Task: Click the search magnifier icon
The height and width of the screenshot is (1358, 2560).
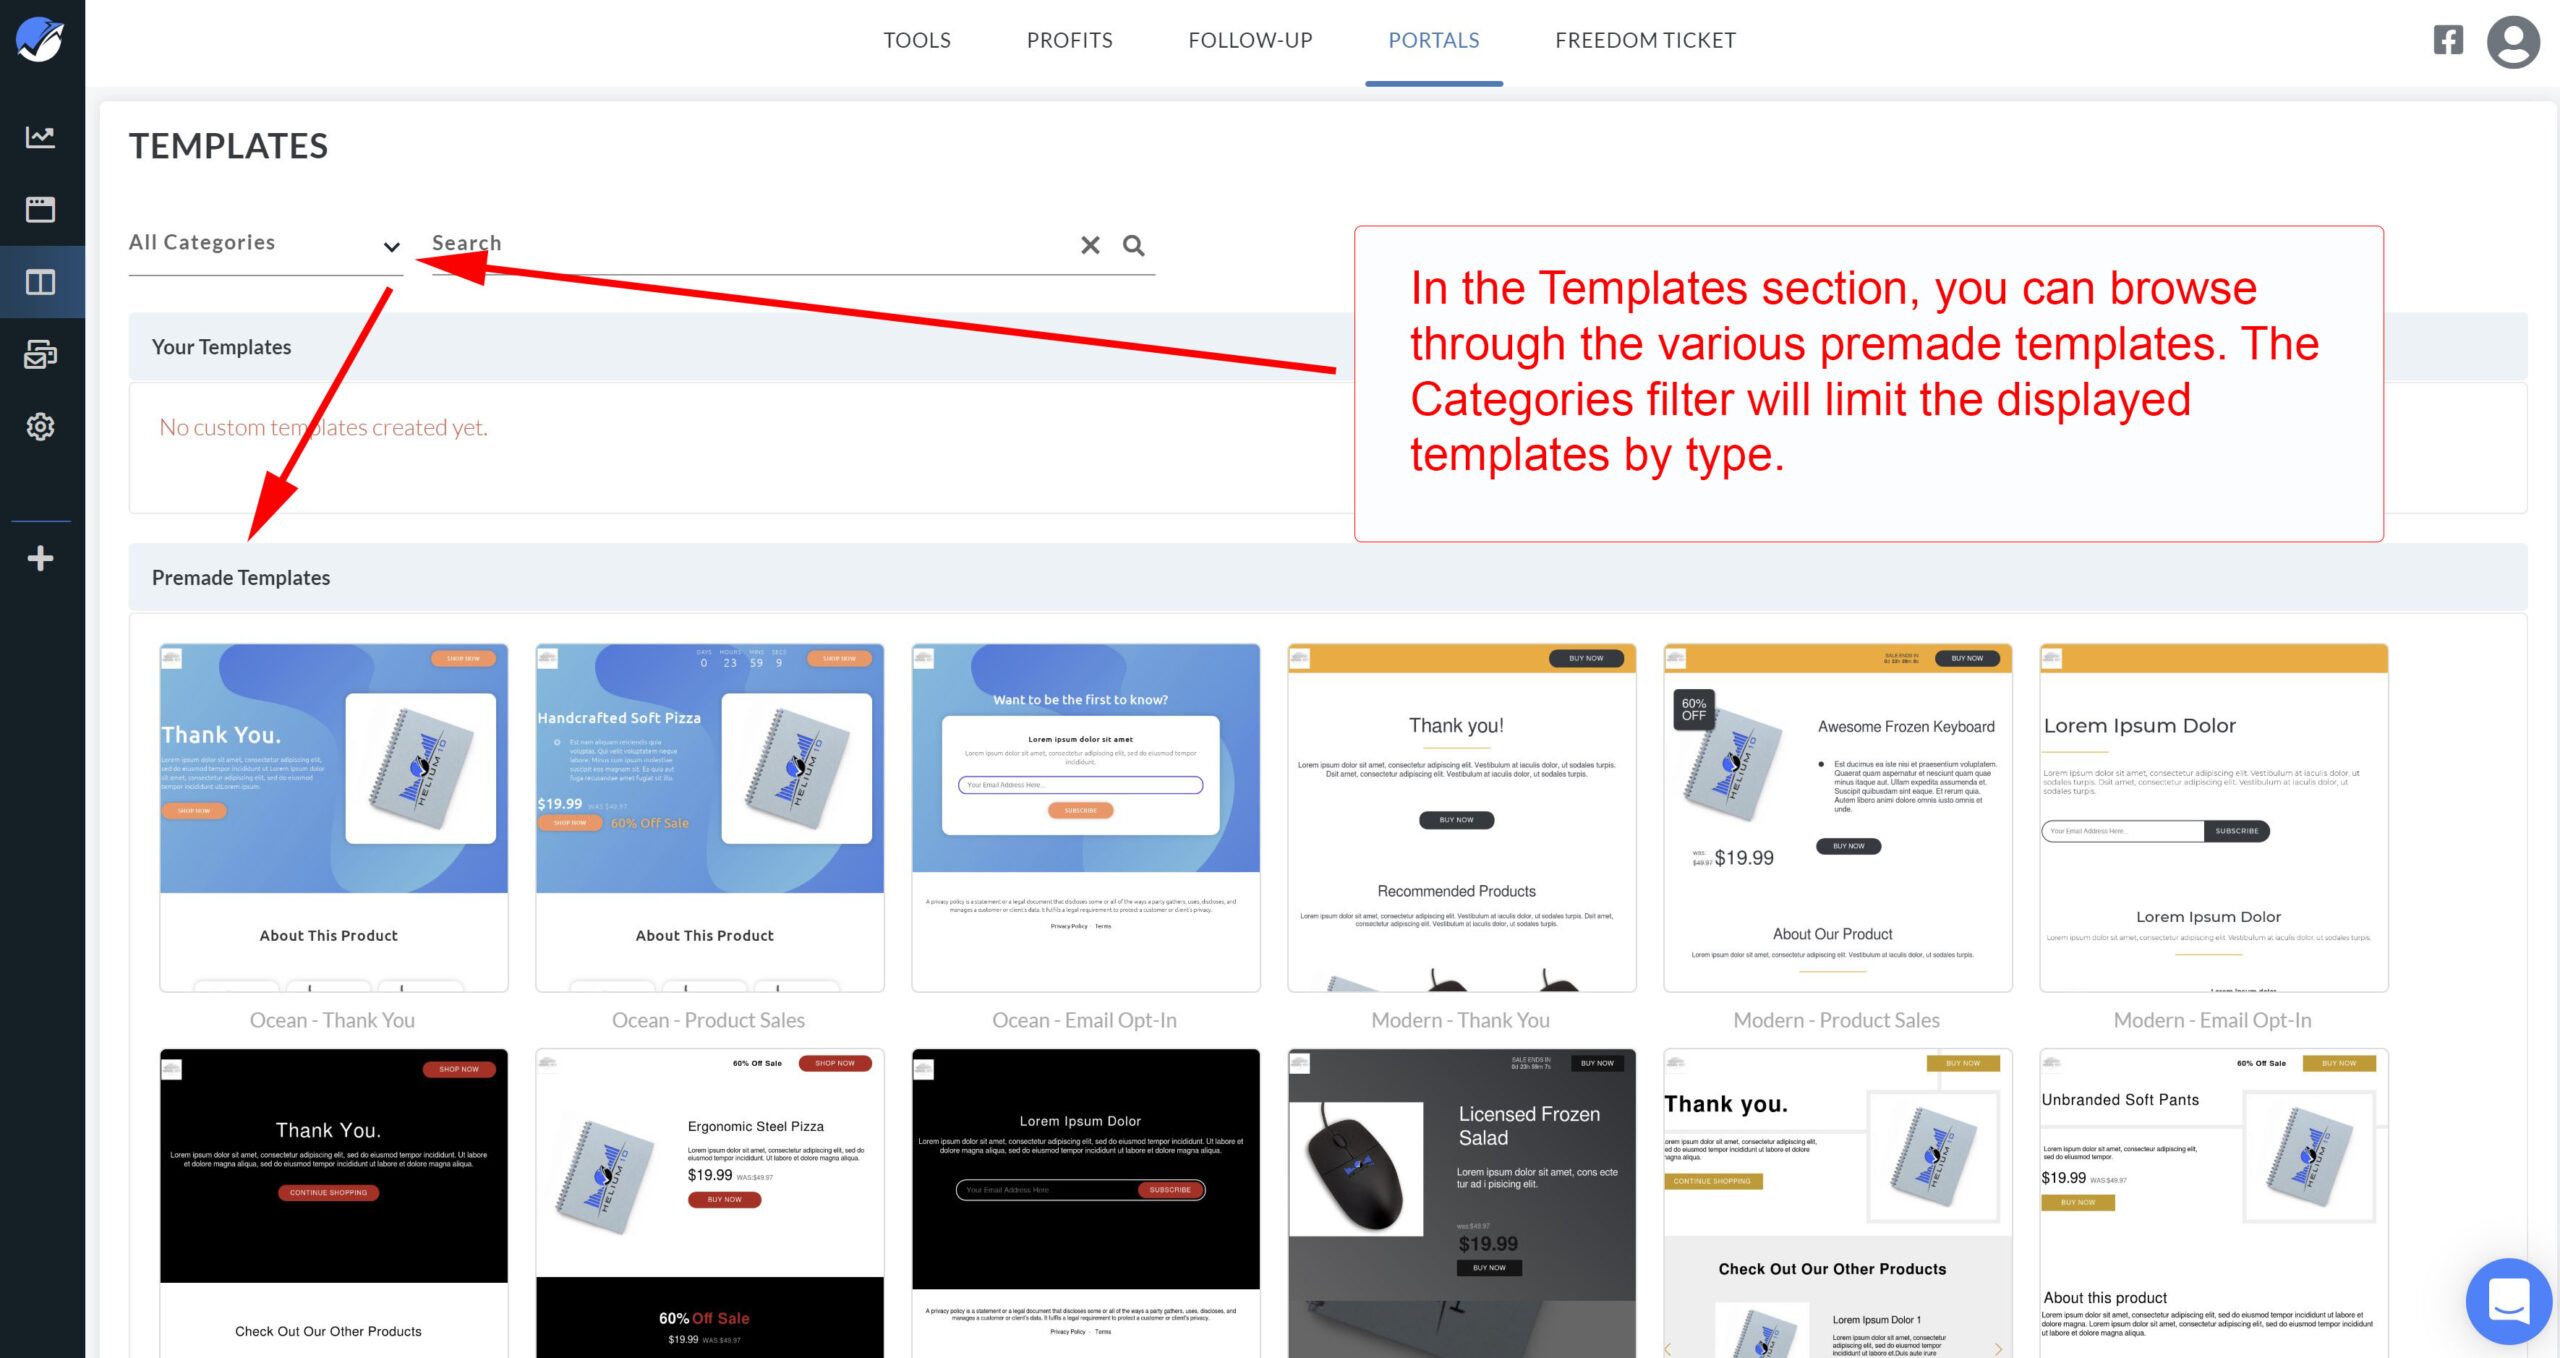Action: point(1133,245)
